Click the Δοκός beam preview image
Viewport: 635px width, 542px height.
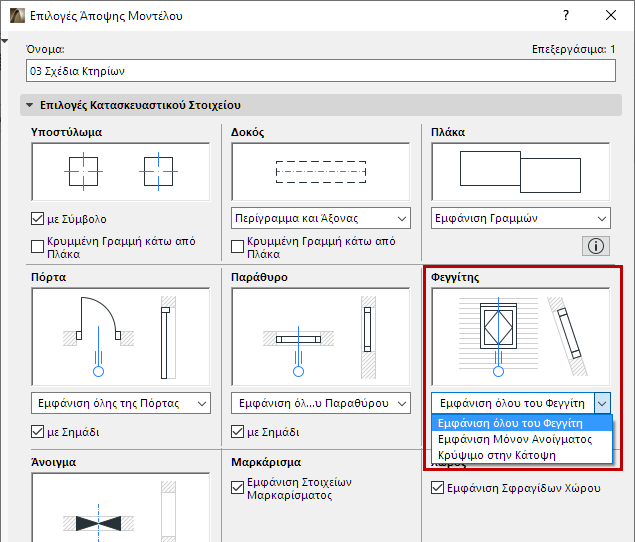pos(321,172)
